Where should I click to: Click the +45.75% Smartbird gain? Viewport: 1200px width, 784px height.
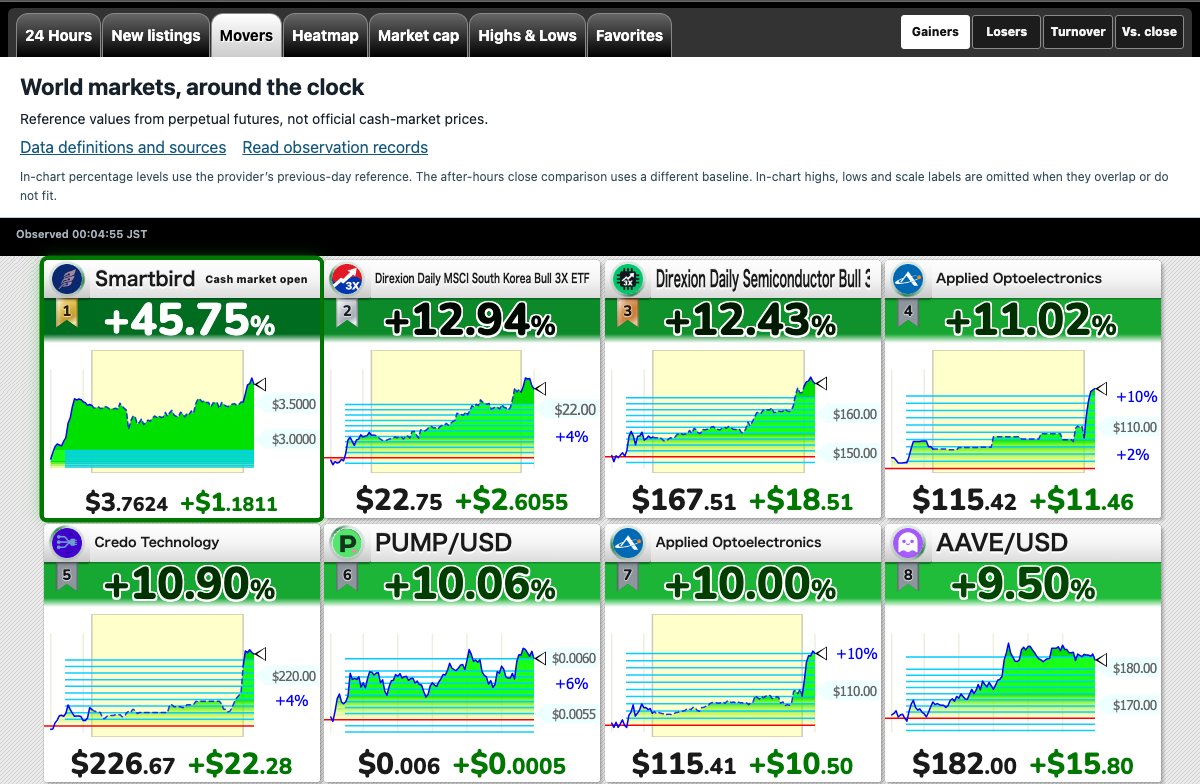point(190,320)
